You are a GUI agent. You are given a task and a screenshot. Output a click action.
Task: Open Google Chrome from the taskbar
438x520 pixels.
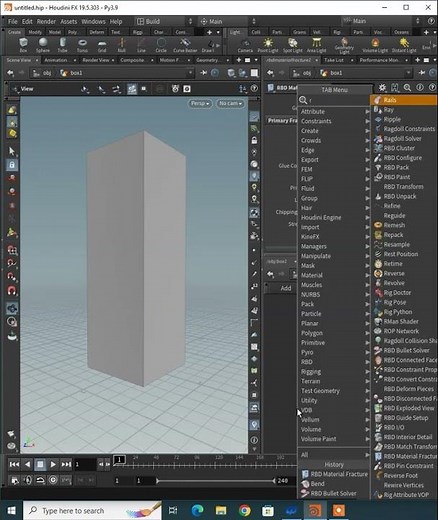click(x=245, y=510)
